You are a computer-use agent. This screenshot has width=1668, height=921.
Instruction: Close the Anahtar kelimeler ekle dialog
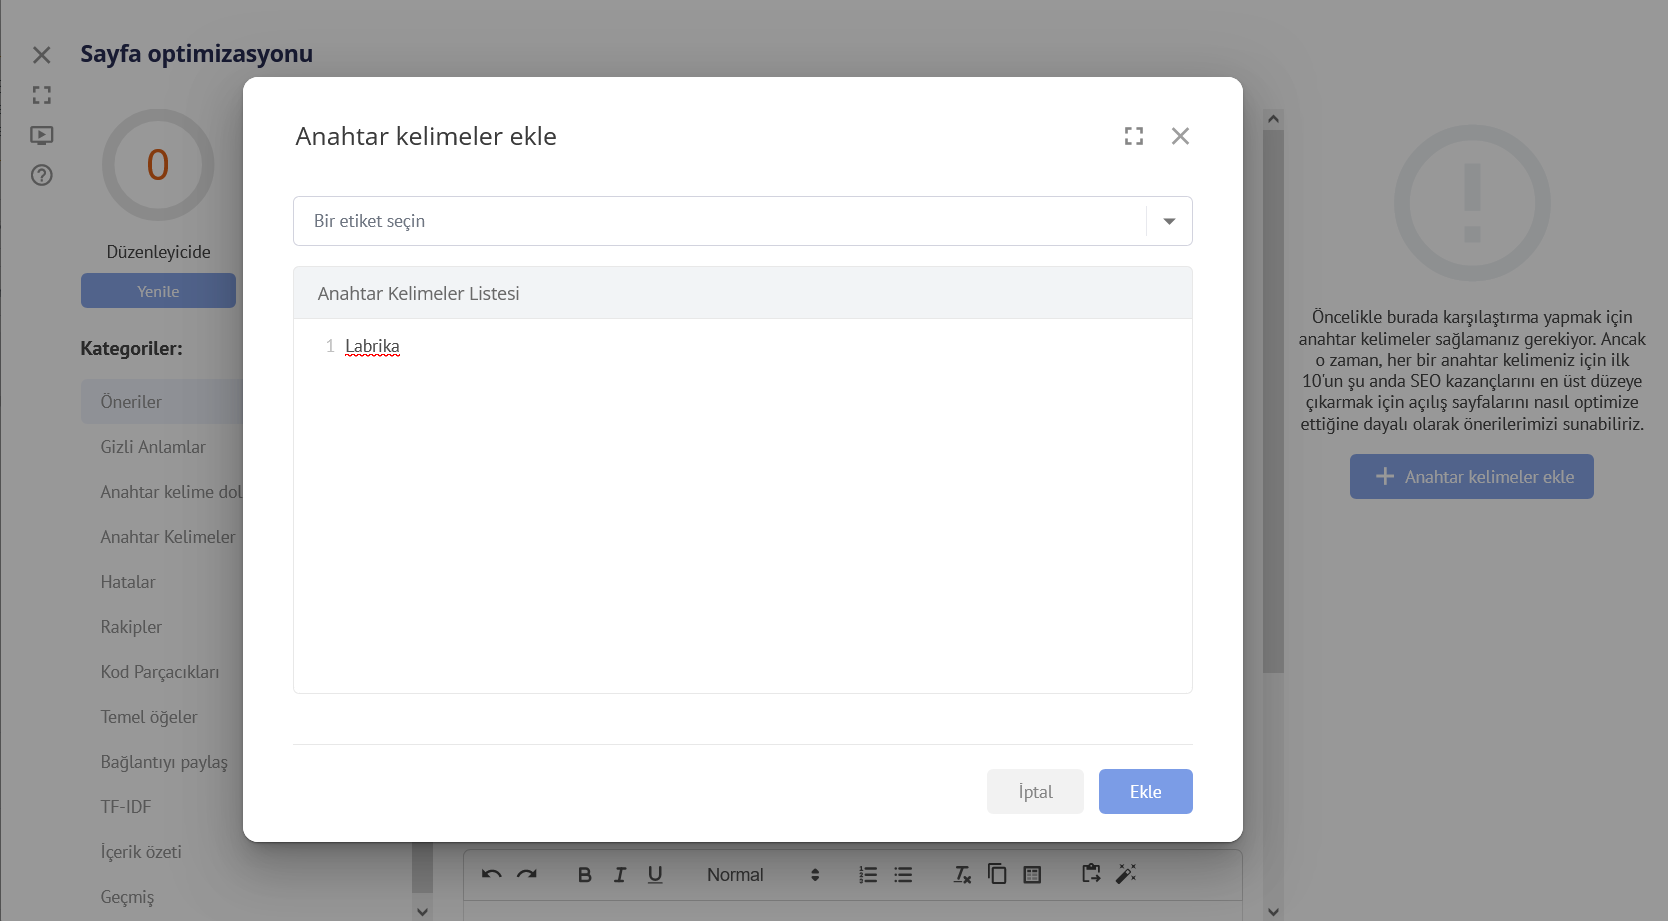coord(1180,136)
